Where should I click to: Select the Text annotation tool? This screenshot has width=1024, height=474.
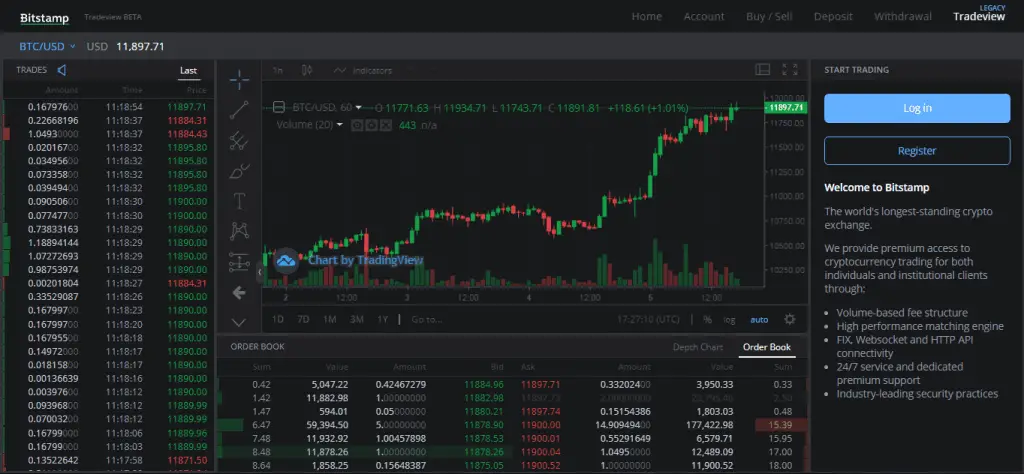tap(239, 201)
